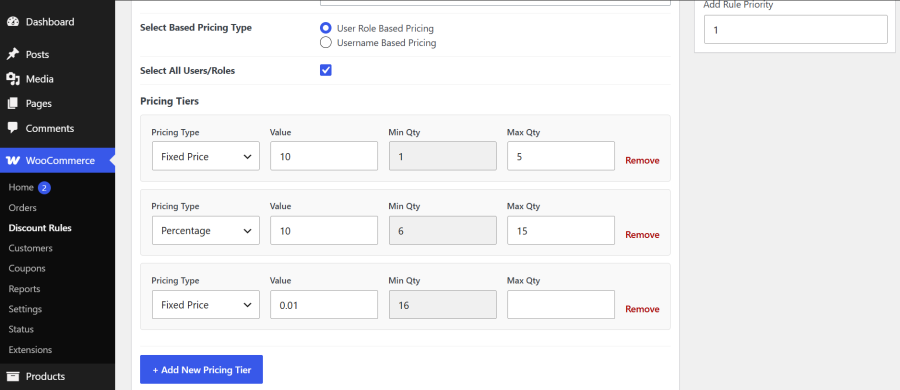Remove the Percentage pricing tier

pos(642,235)
